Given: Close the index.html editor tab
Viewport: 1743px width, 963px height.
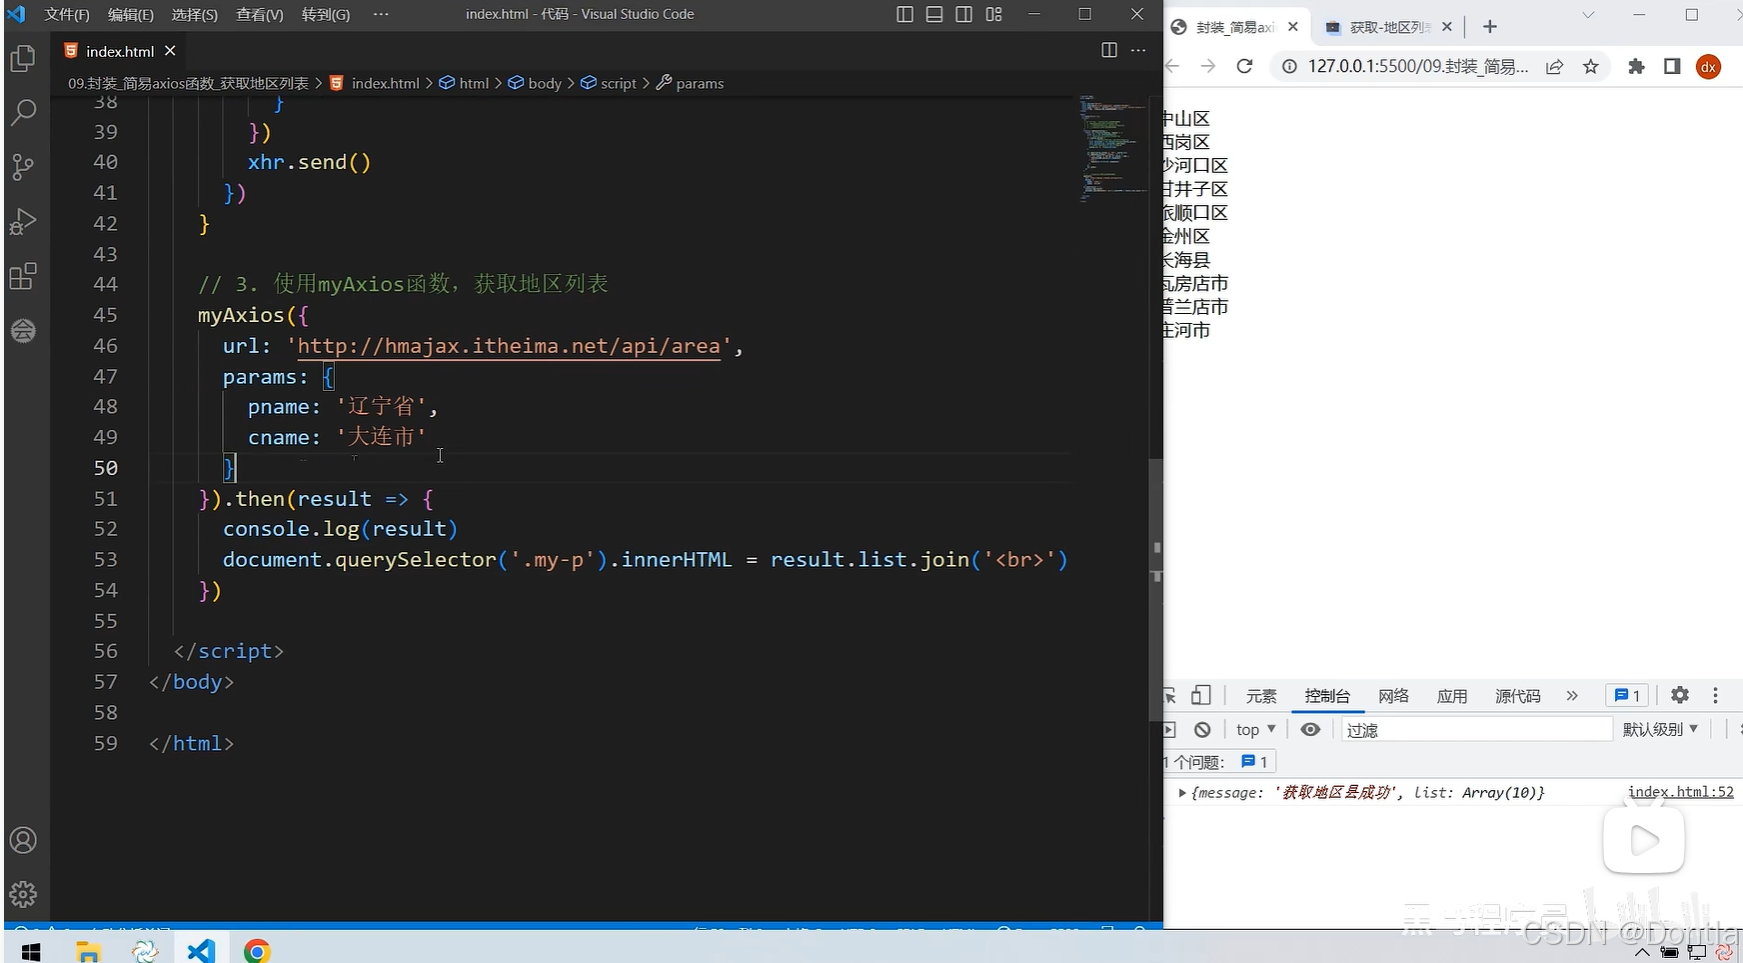Looking at the screenshot, I should pos(170,50).
